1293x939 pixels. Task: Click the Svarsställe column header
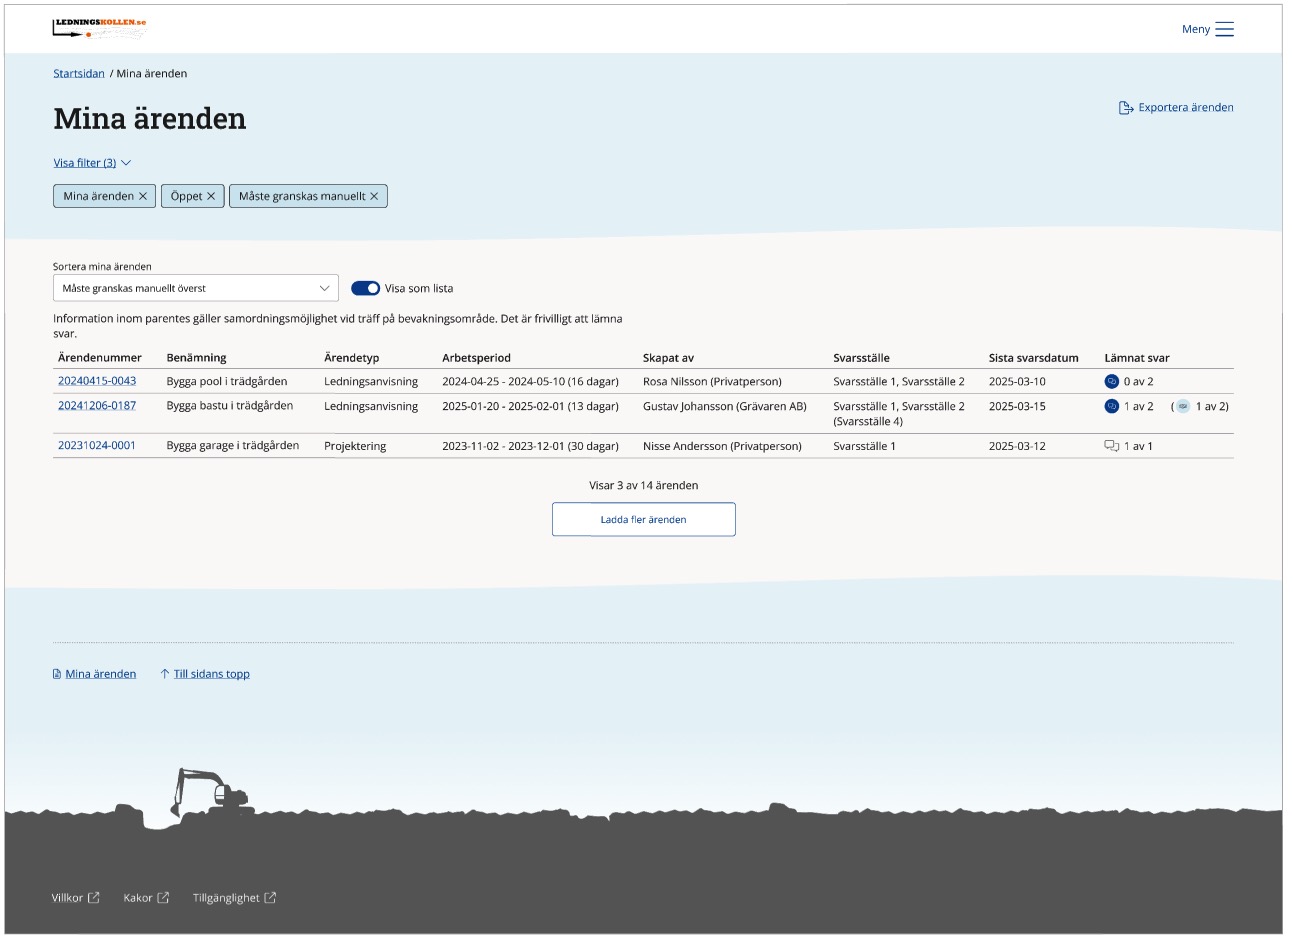(x=861, y=358)
